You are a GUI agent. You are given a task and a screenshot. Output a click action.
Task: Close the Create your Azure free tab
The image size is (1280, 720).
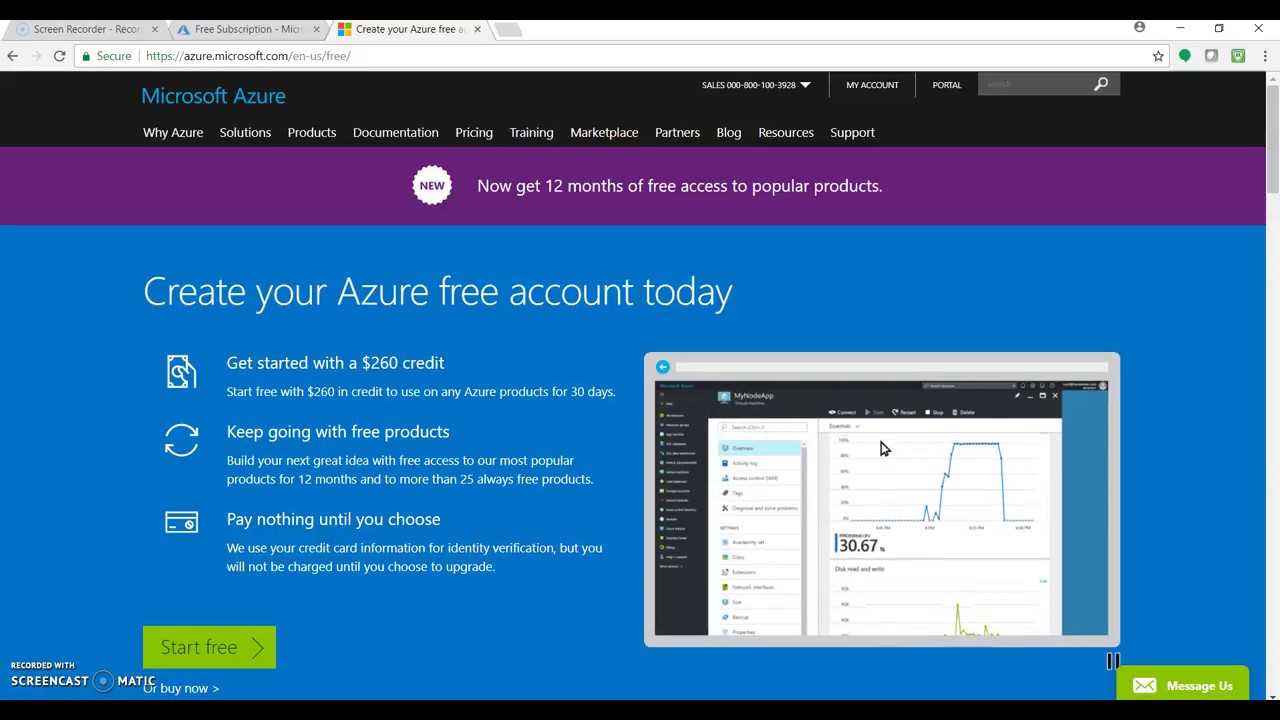(x=477, y=29)
